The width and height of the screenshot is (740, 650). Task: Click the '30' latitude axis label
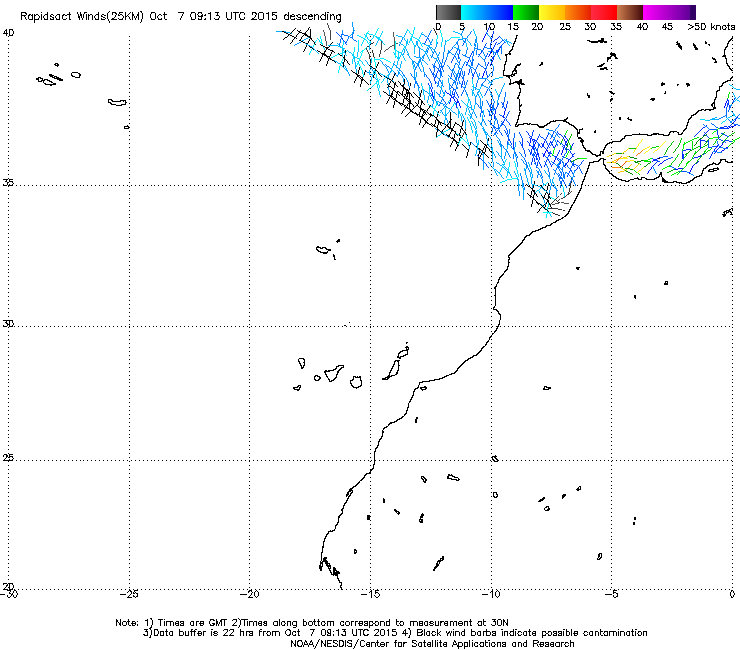point(8,324)
